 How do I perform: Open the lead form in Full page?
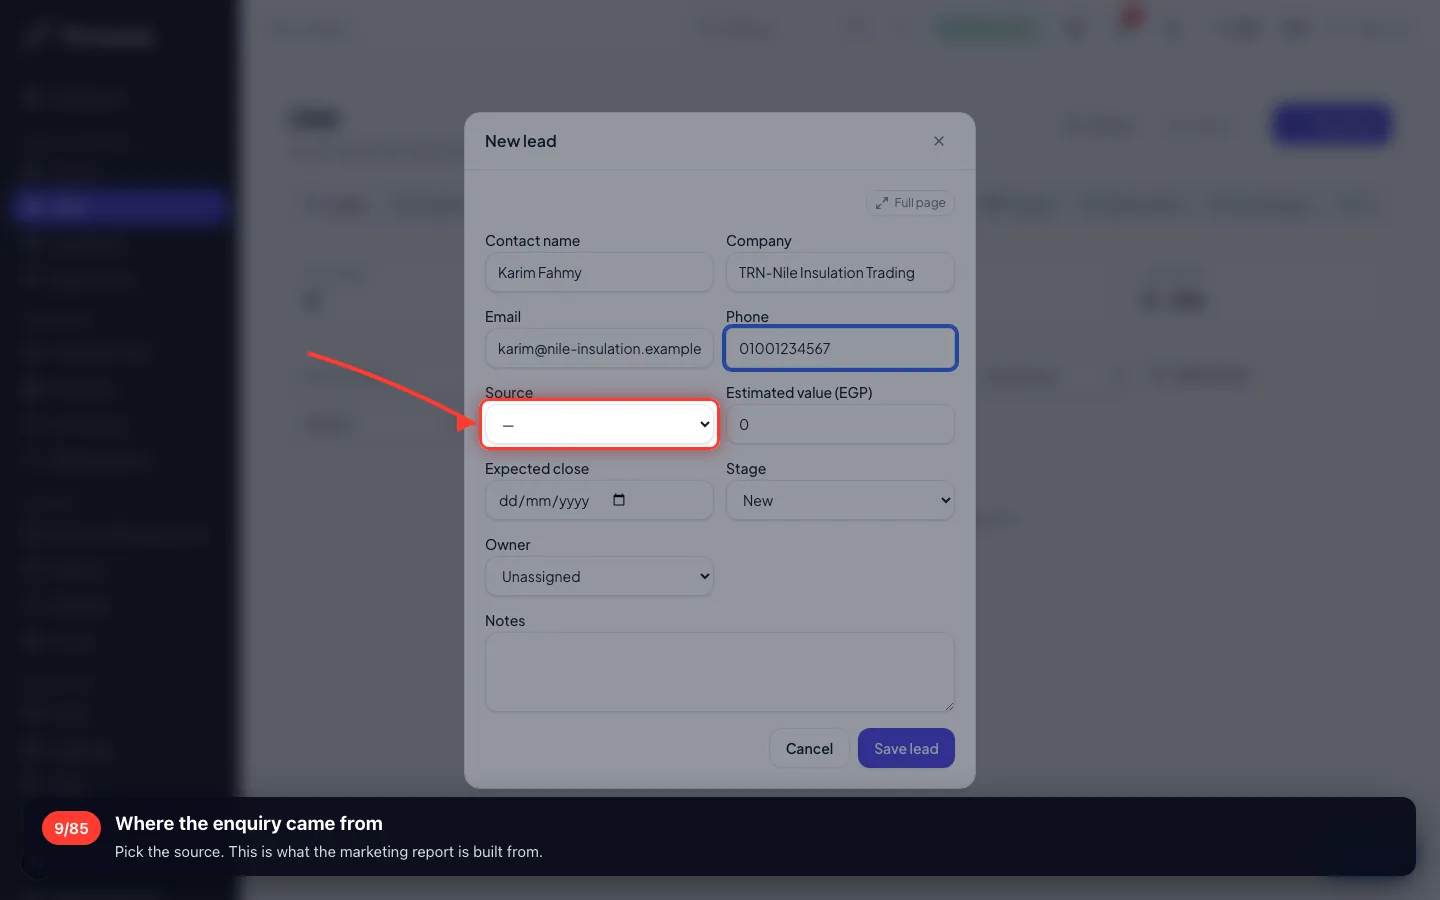pos(910,202)
